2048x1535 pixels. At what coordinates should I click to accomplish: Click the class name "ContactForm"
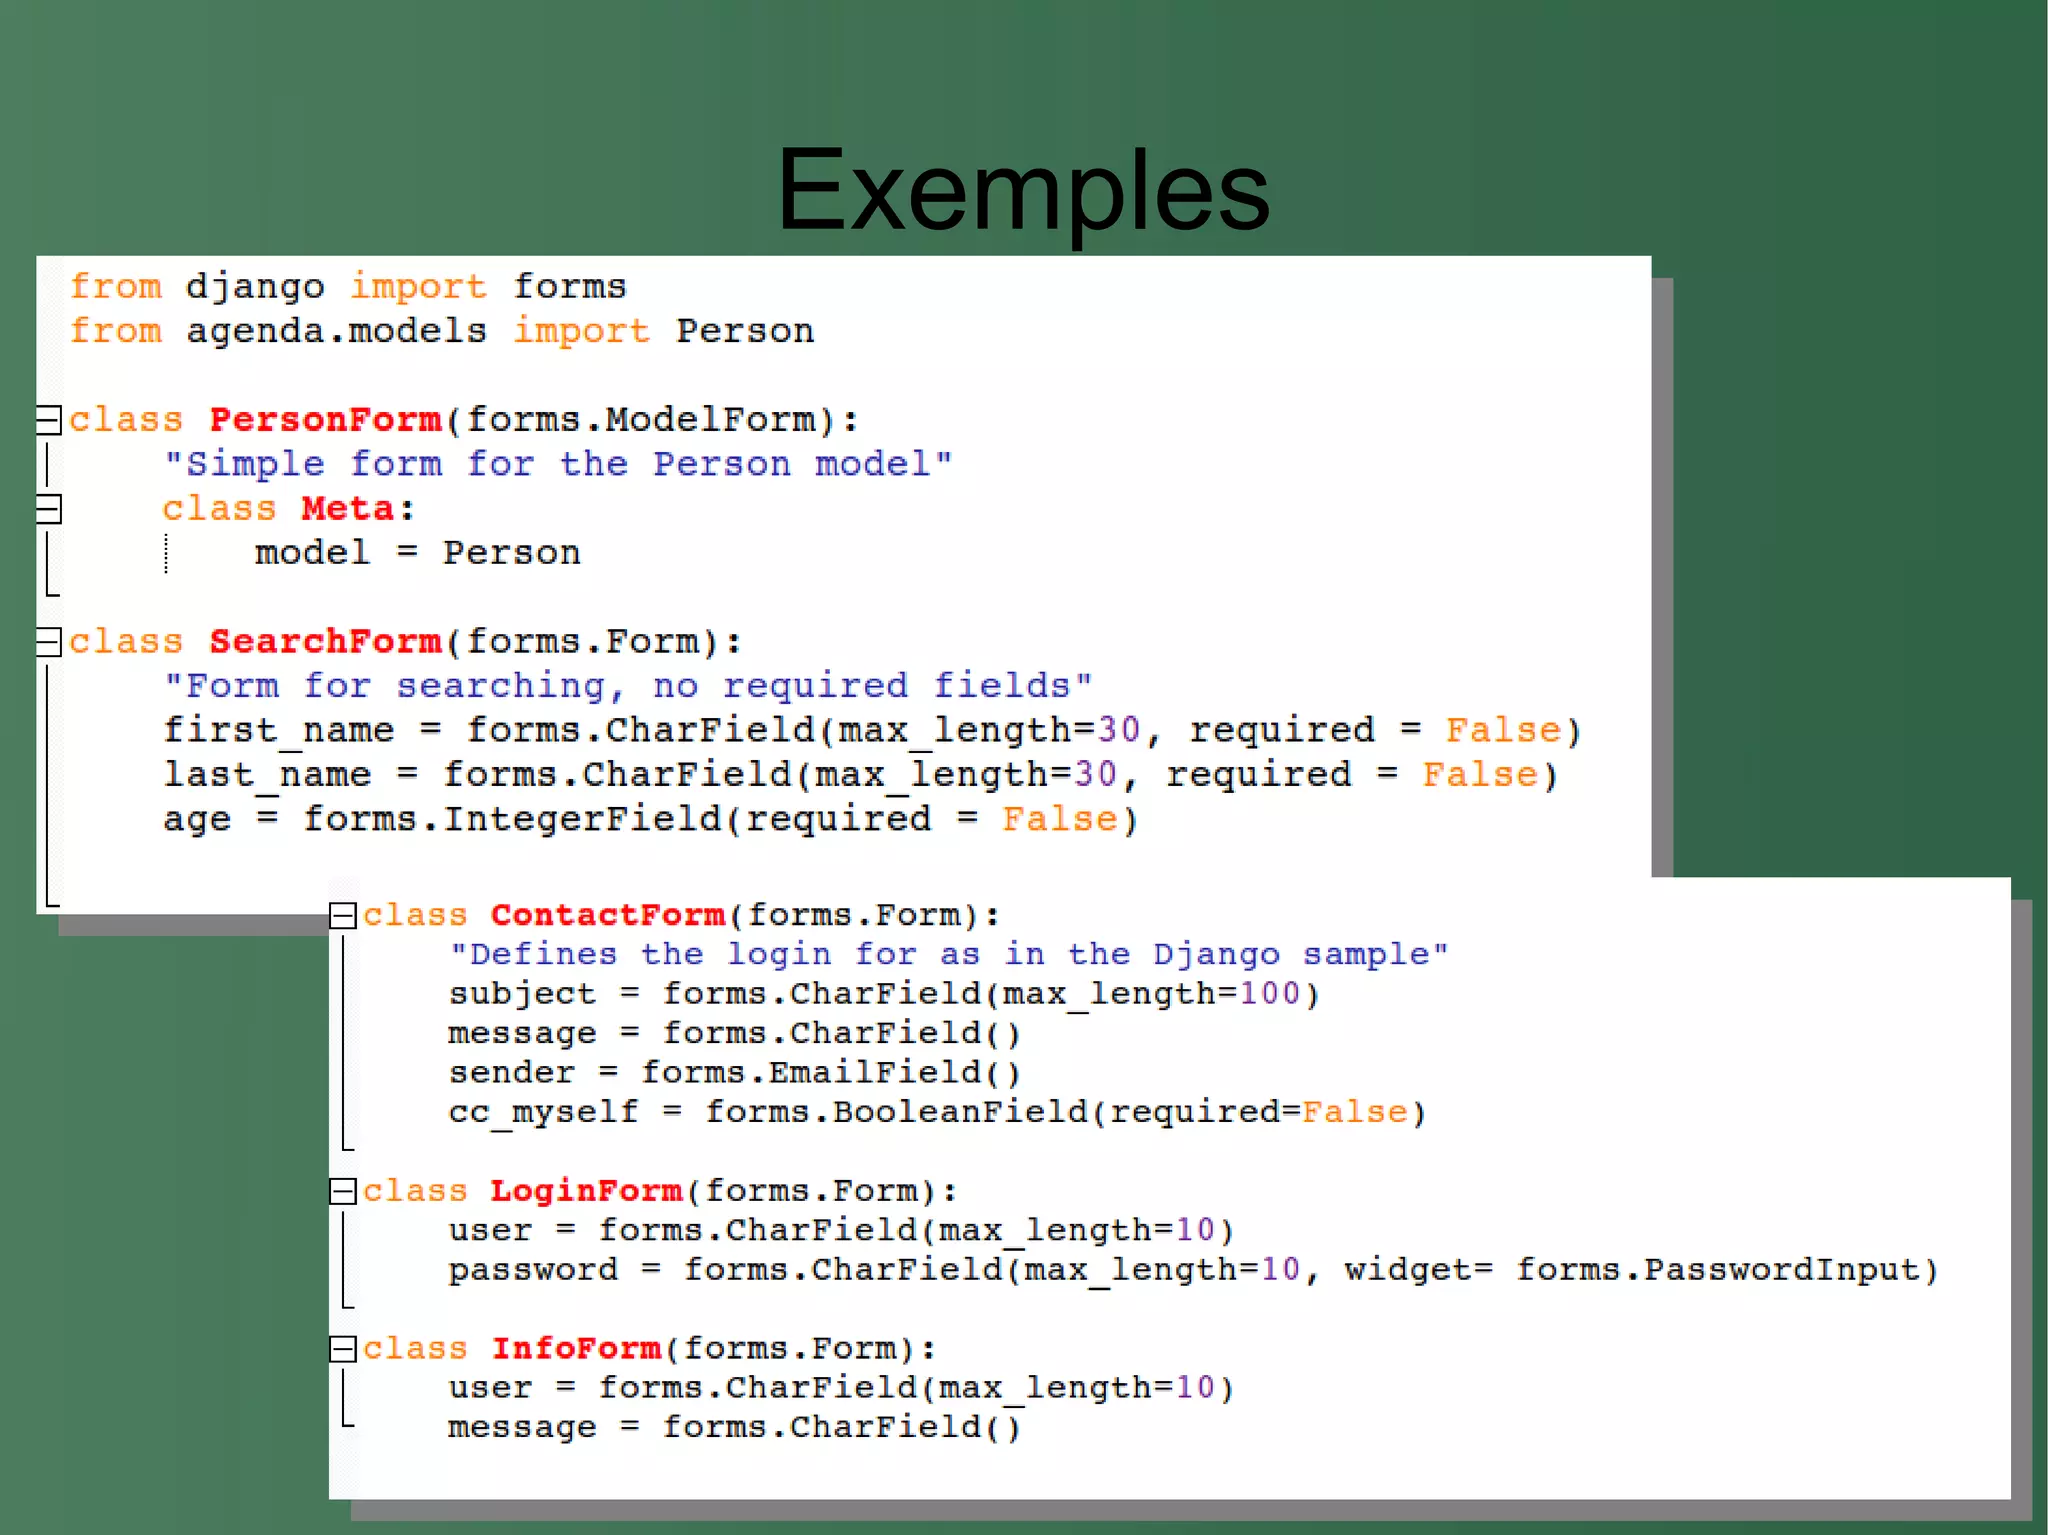click(x=608, y=916)
